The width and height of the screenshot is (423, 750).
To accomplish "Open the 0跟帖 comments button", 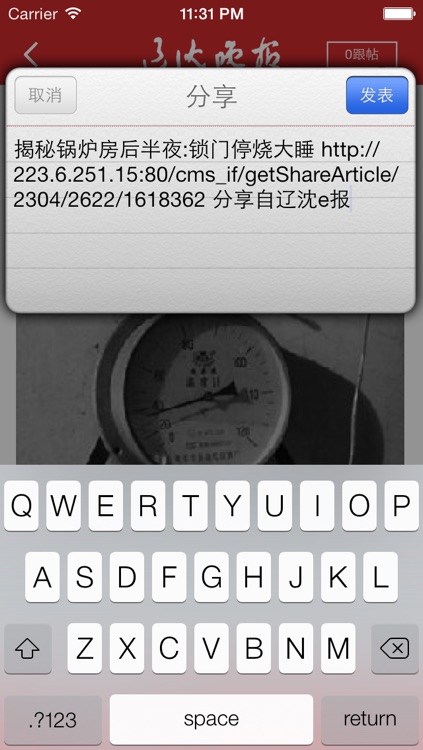I will [362, 55].
